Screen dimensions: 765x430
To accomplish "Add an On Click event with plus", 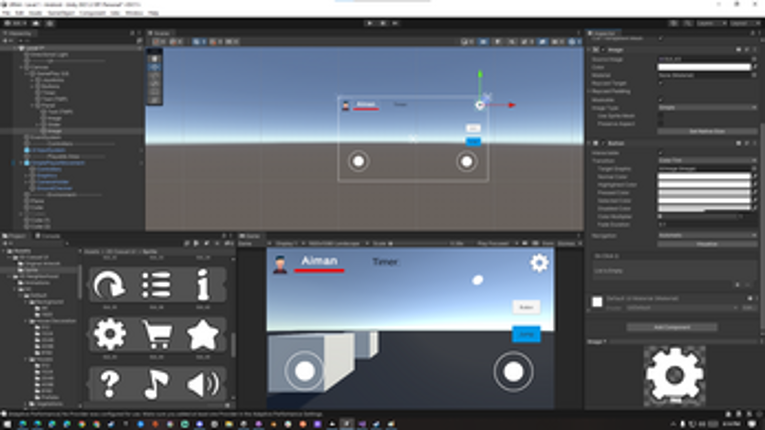I will point(737,285).
